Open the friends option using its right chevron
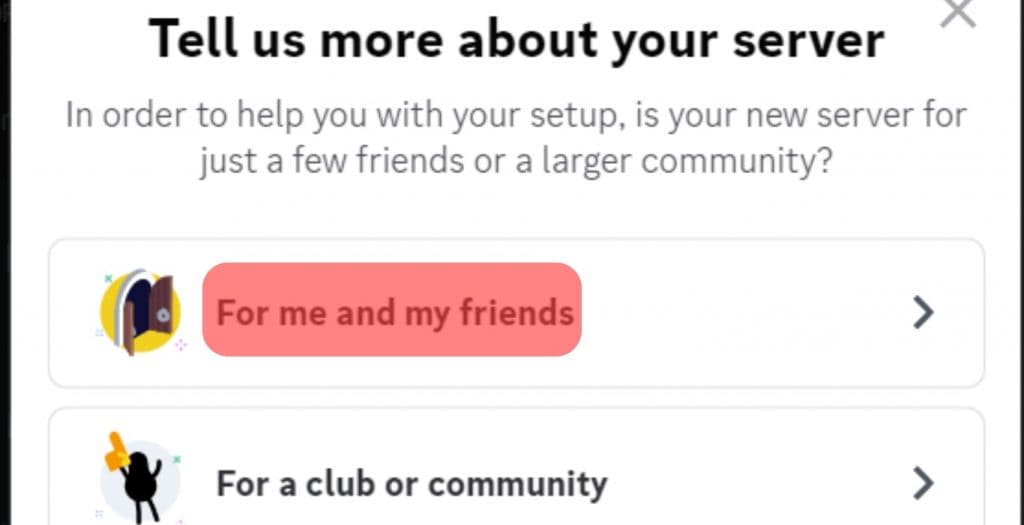 (x=923, y=313)
